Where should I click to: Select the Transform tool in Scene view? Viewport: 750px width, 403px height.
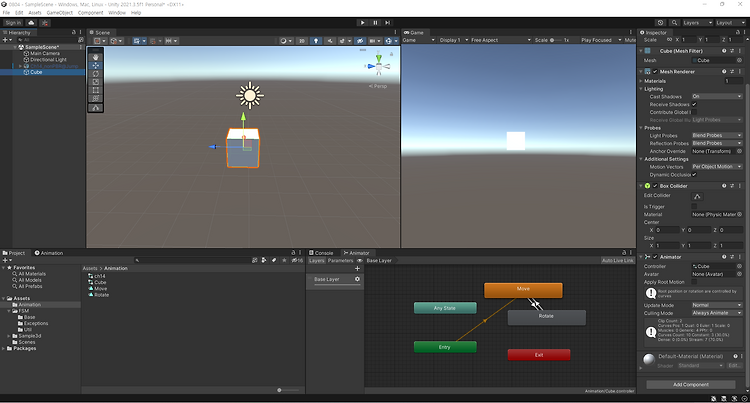pos(96,98)
